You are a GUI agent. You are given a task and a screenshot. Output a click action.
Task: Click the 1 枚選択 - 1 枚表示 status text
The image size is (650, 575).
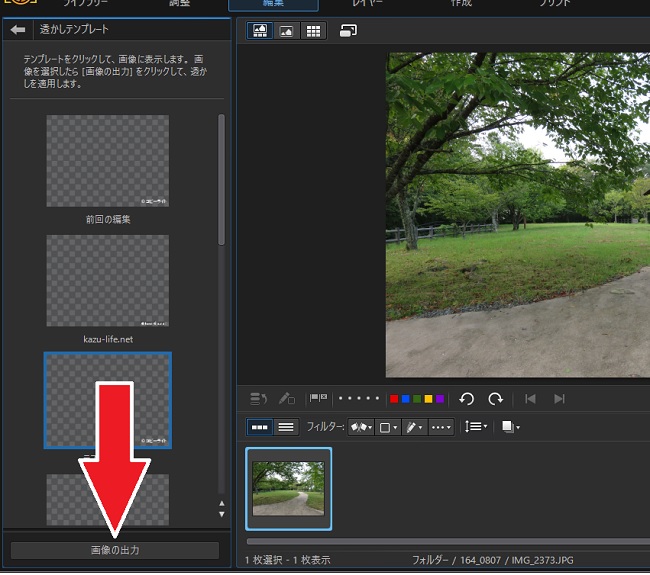[x=287, y=560]
